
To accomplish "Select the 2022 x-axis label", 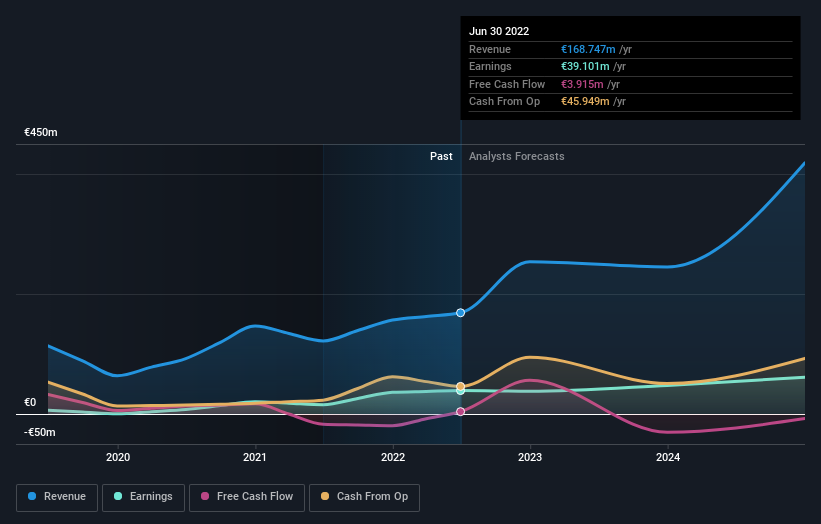I will click(393, 457).
